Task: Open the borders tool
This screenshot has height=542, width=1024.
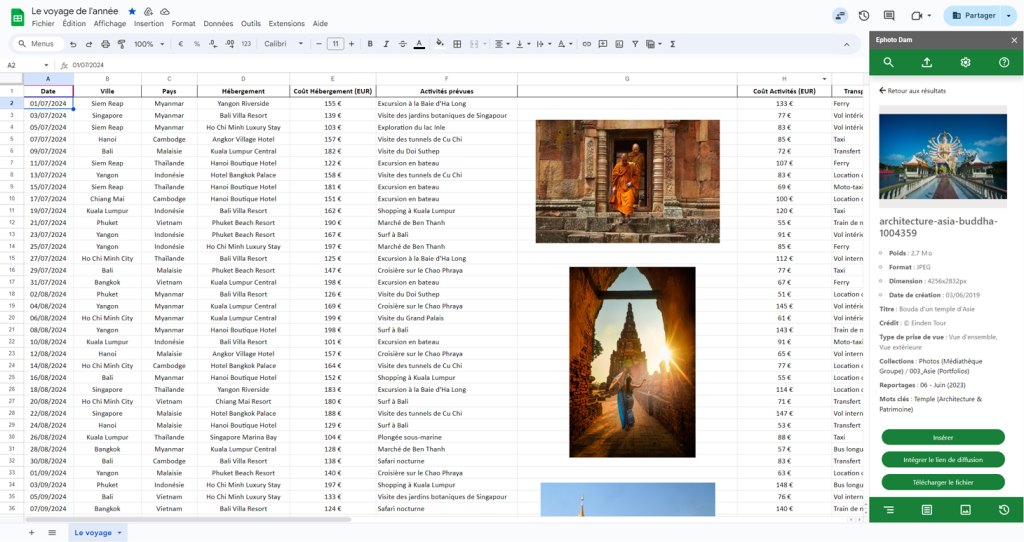Action: tap(457, 44)
